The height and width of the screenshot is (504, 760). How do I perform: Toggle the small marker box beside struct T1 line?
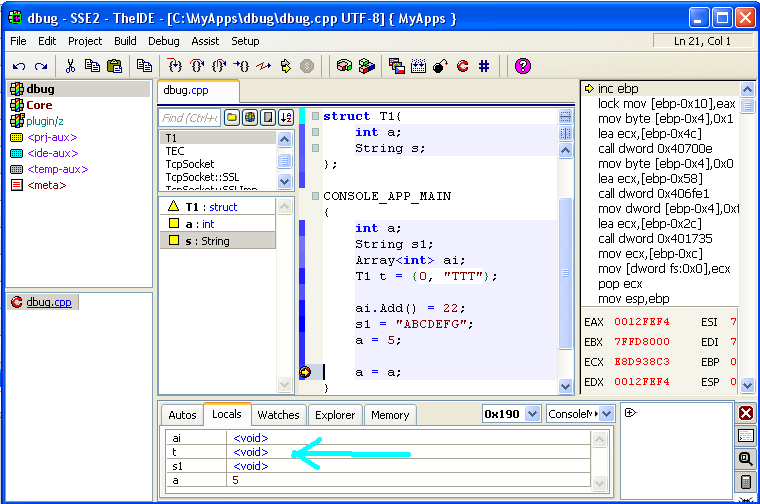coord(315,116)
